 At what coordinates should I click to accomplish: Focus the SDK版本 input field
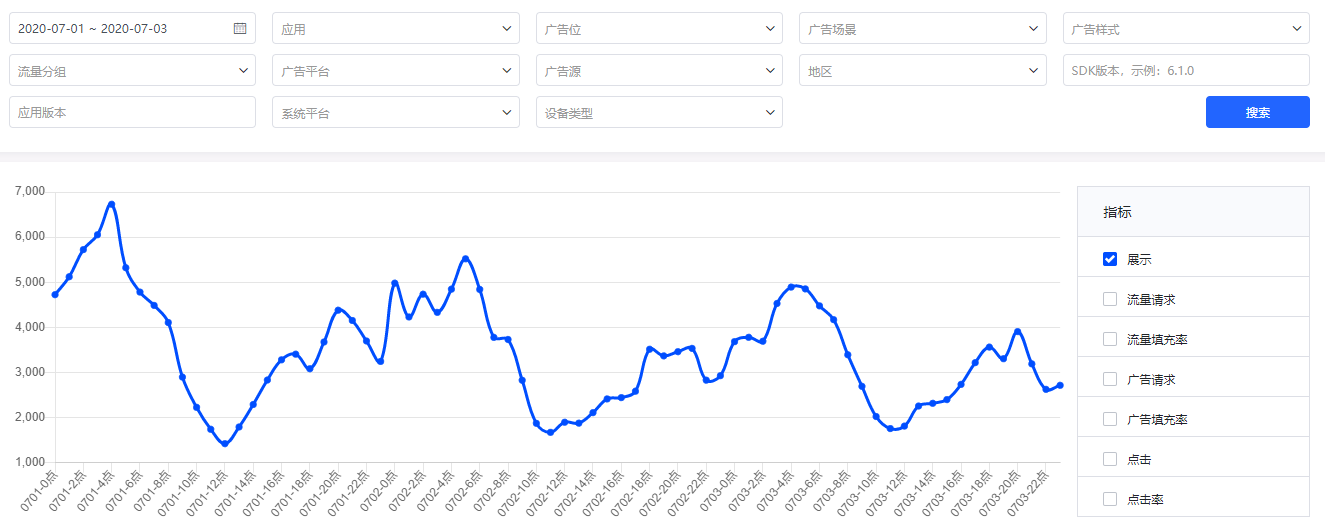pos(1186,70)
